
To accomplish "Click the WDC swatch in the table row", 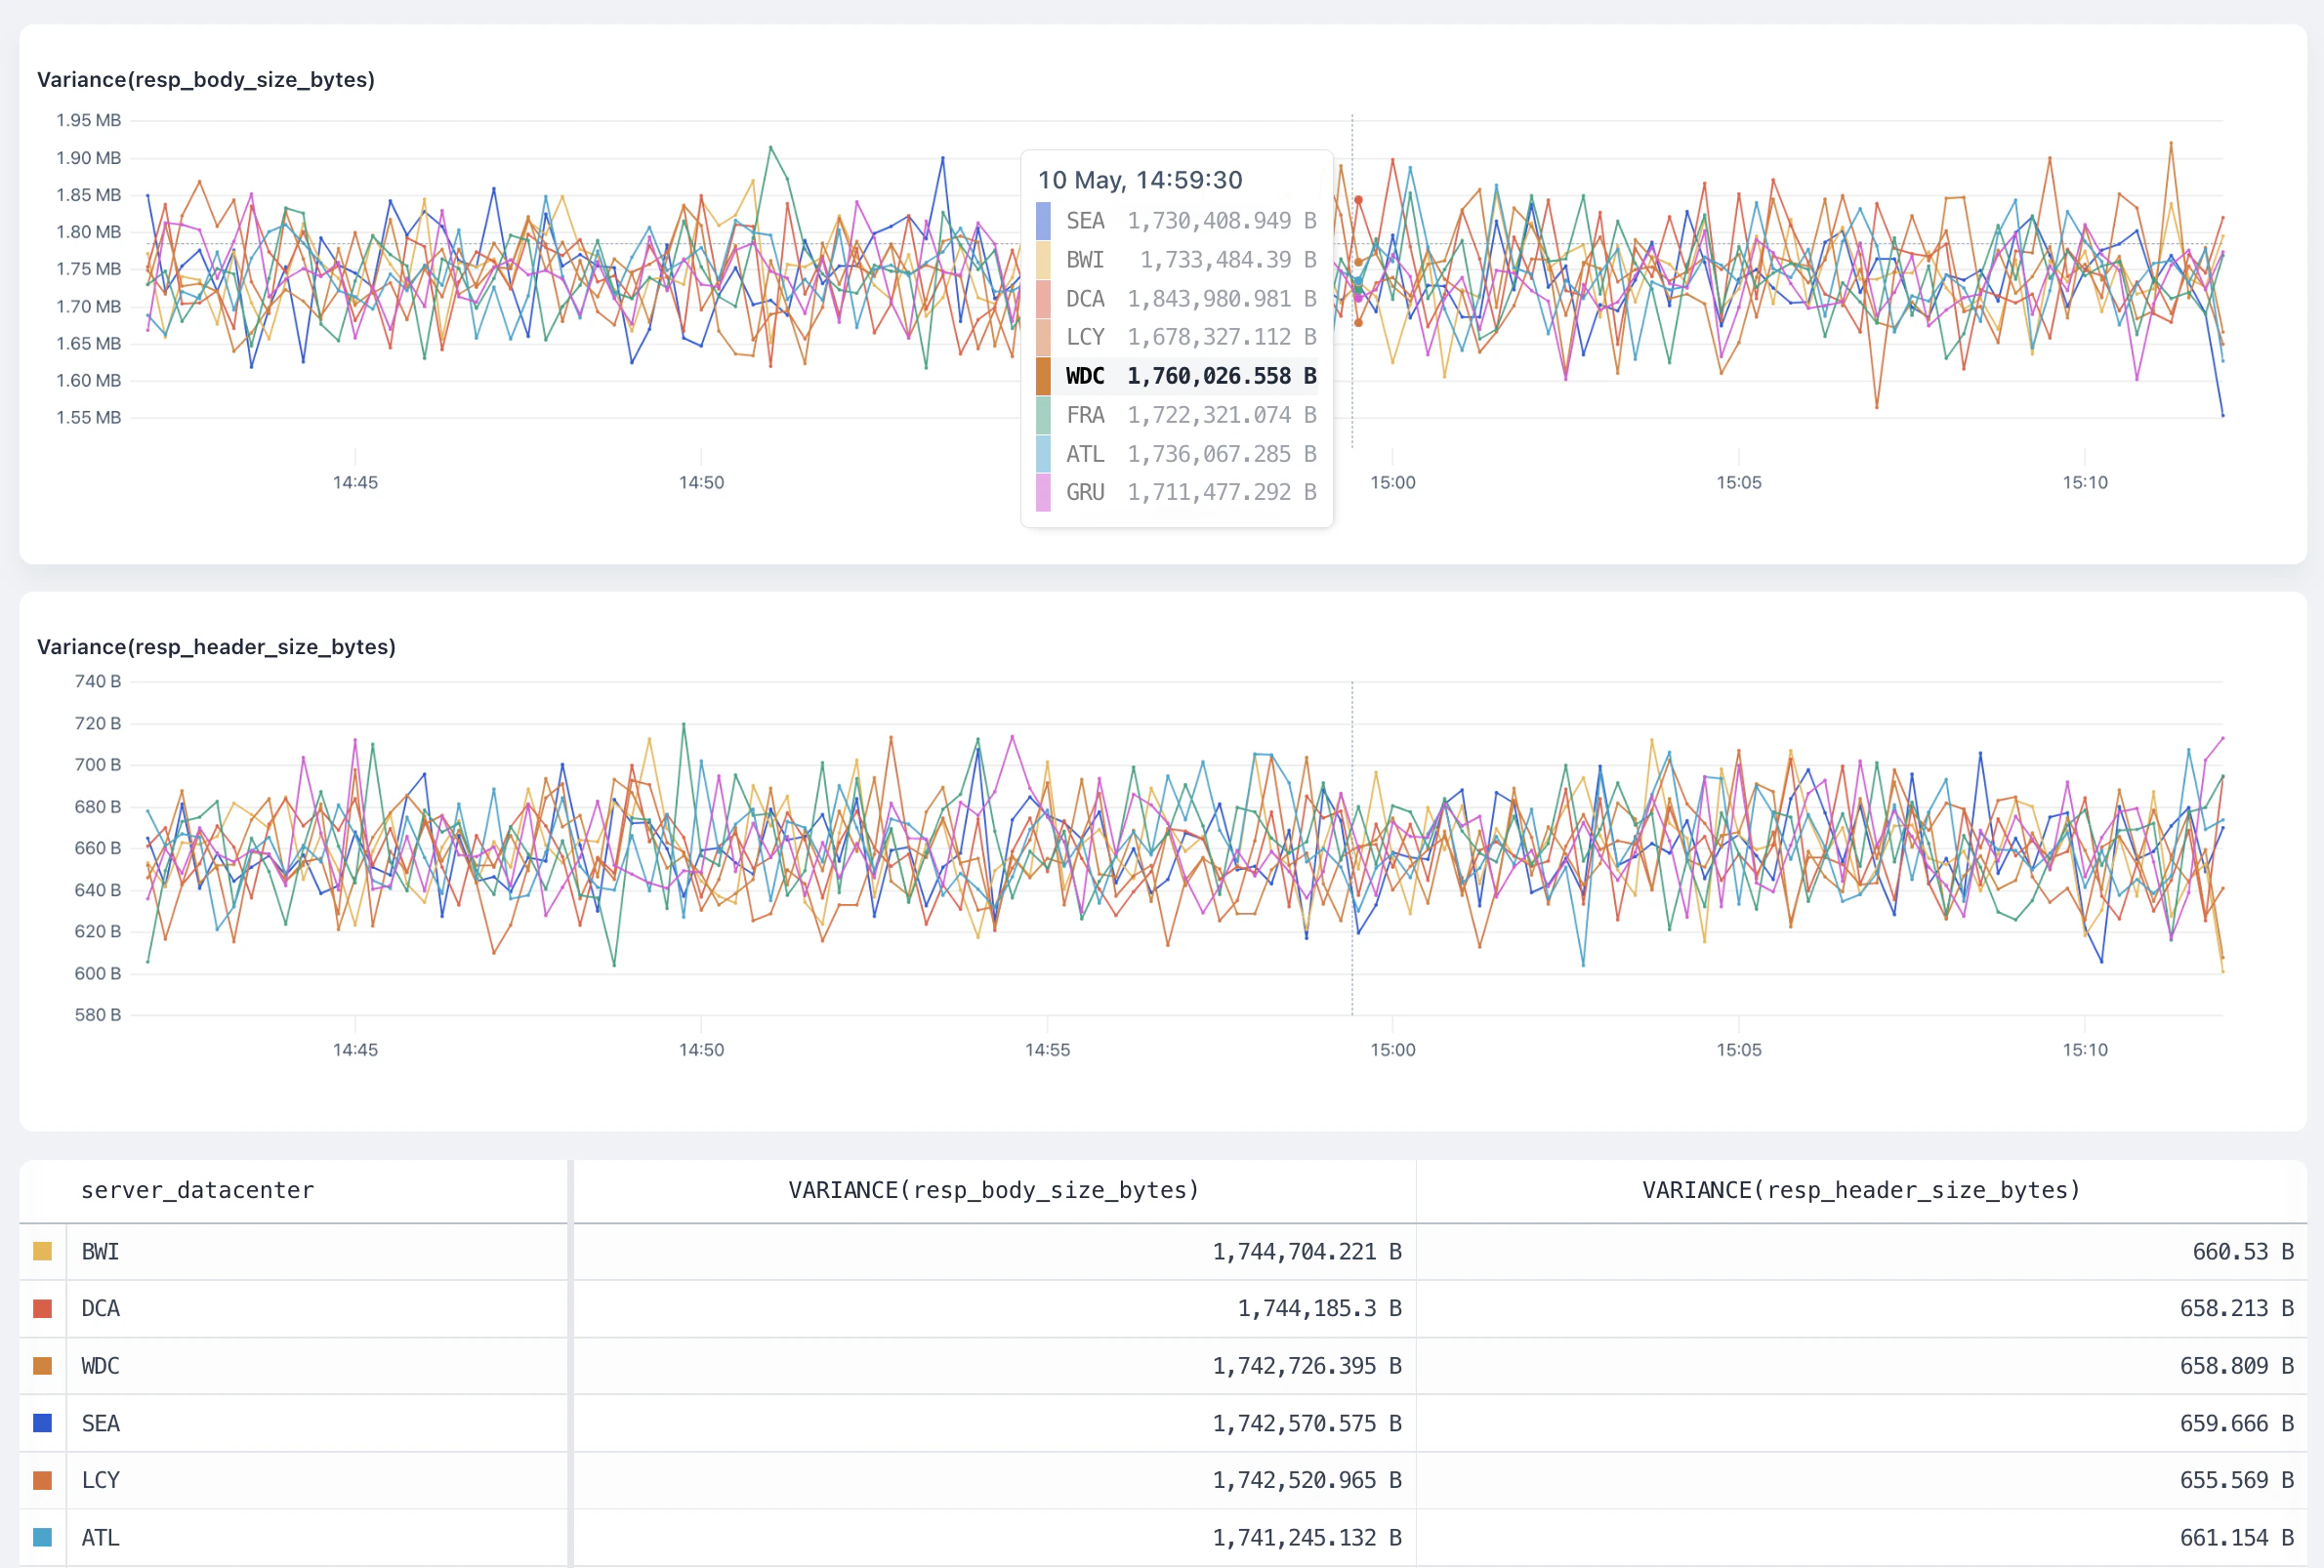I will tap(42, 1365).
